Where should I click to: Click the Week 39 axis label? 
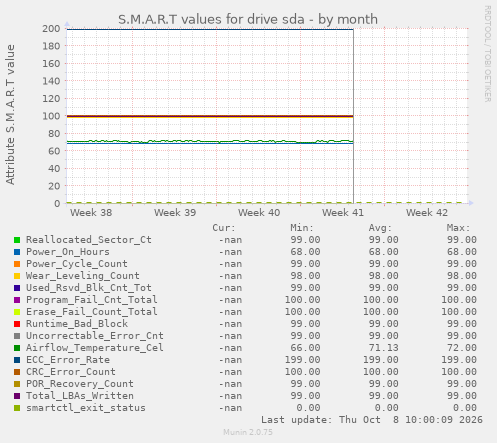pos(175,213)
